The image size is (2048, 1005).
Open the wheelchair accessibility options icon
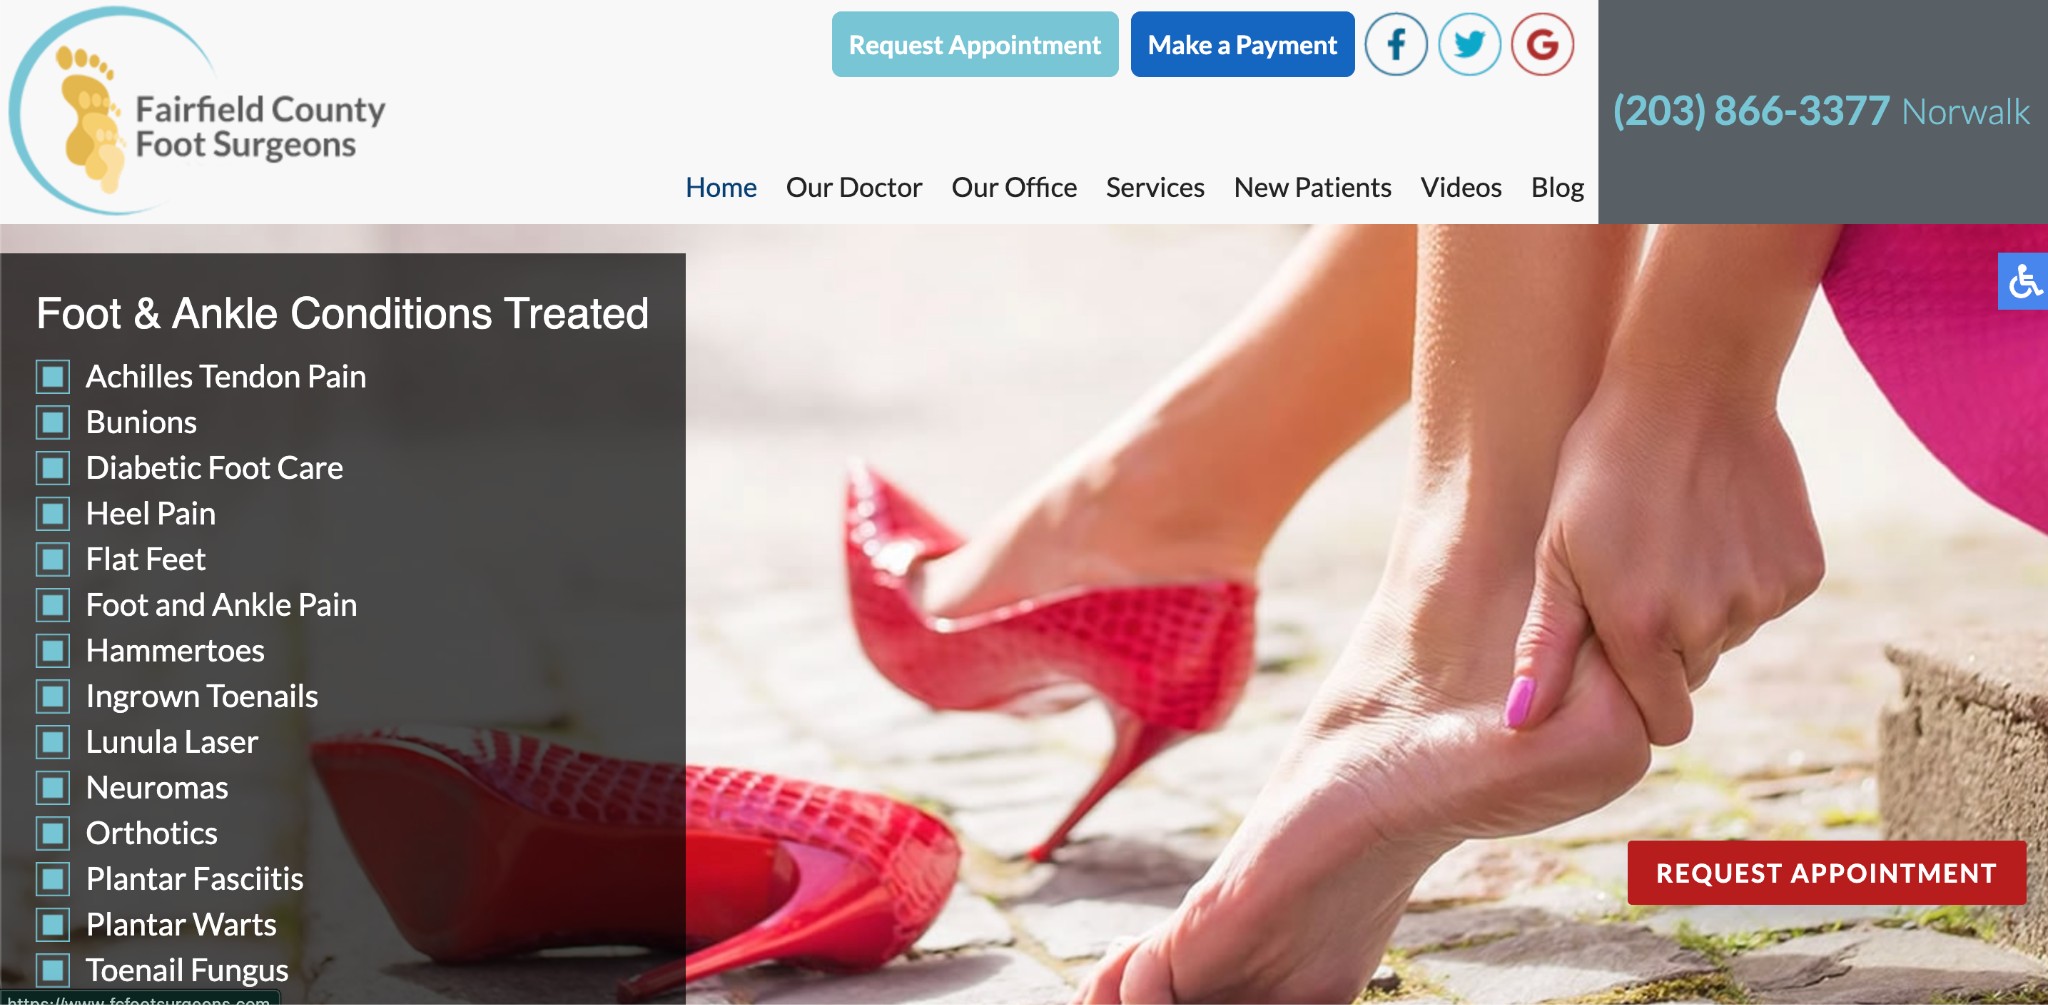coord(2023,281)
